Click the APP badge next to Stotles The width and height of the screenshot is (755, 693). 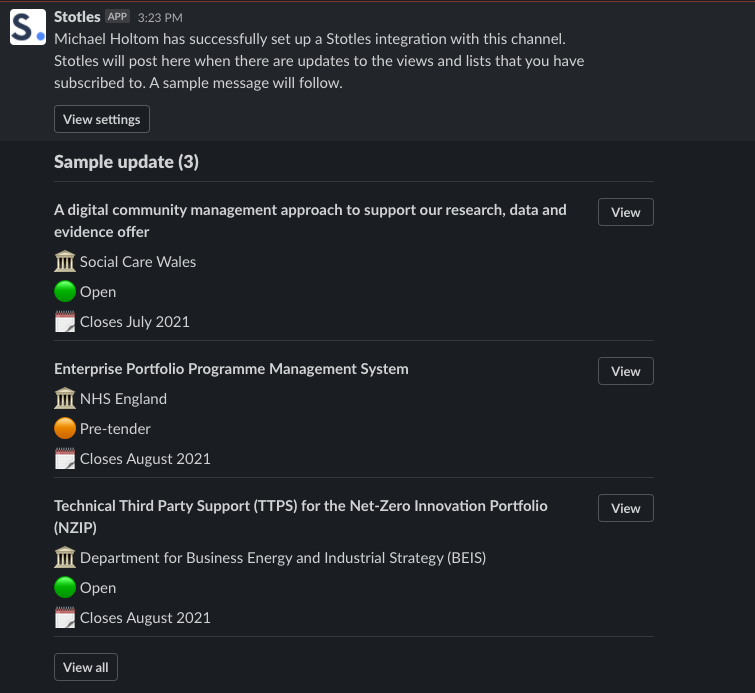pos(117,17)
